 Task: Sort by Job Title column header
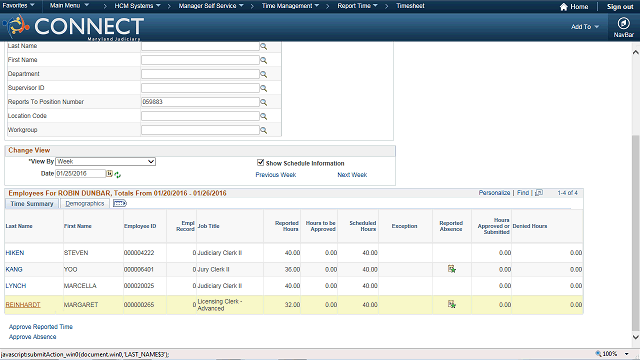click(x=209, y=226)
